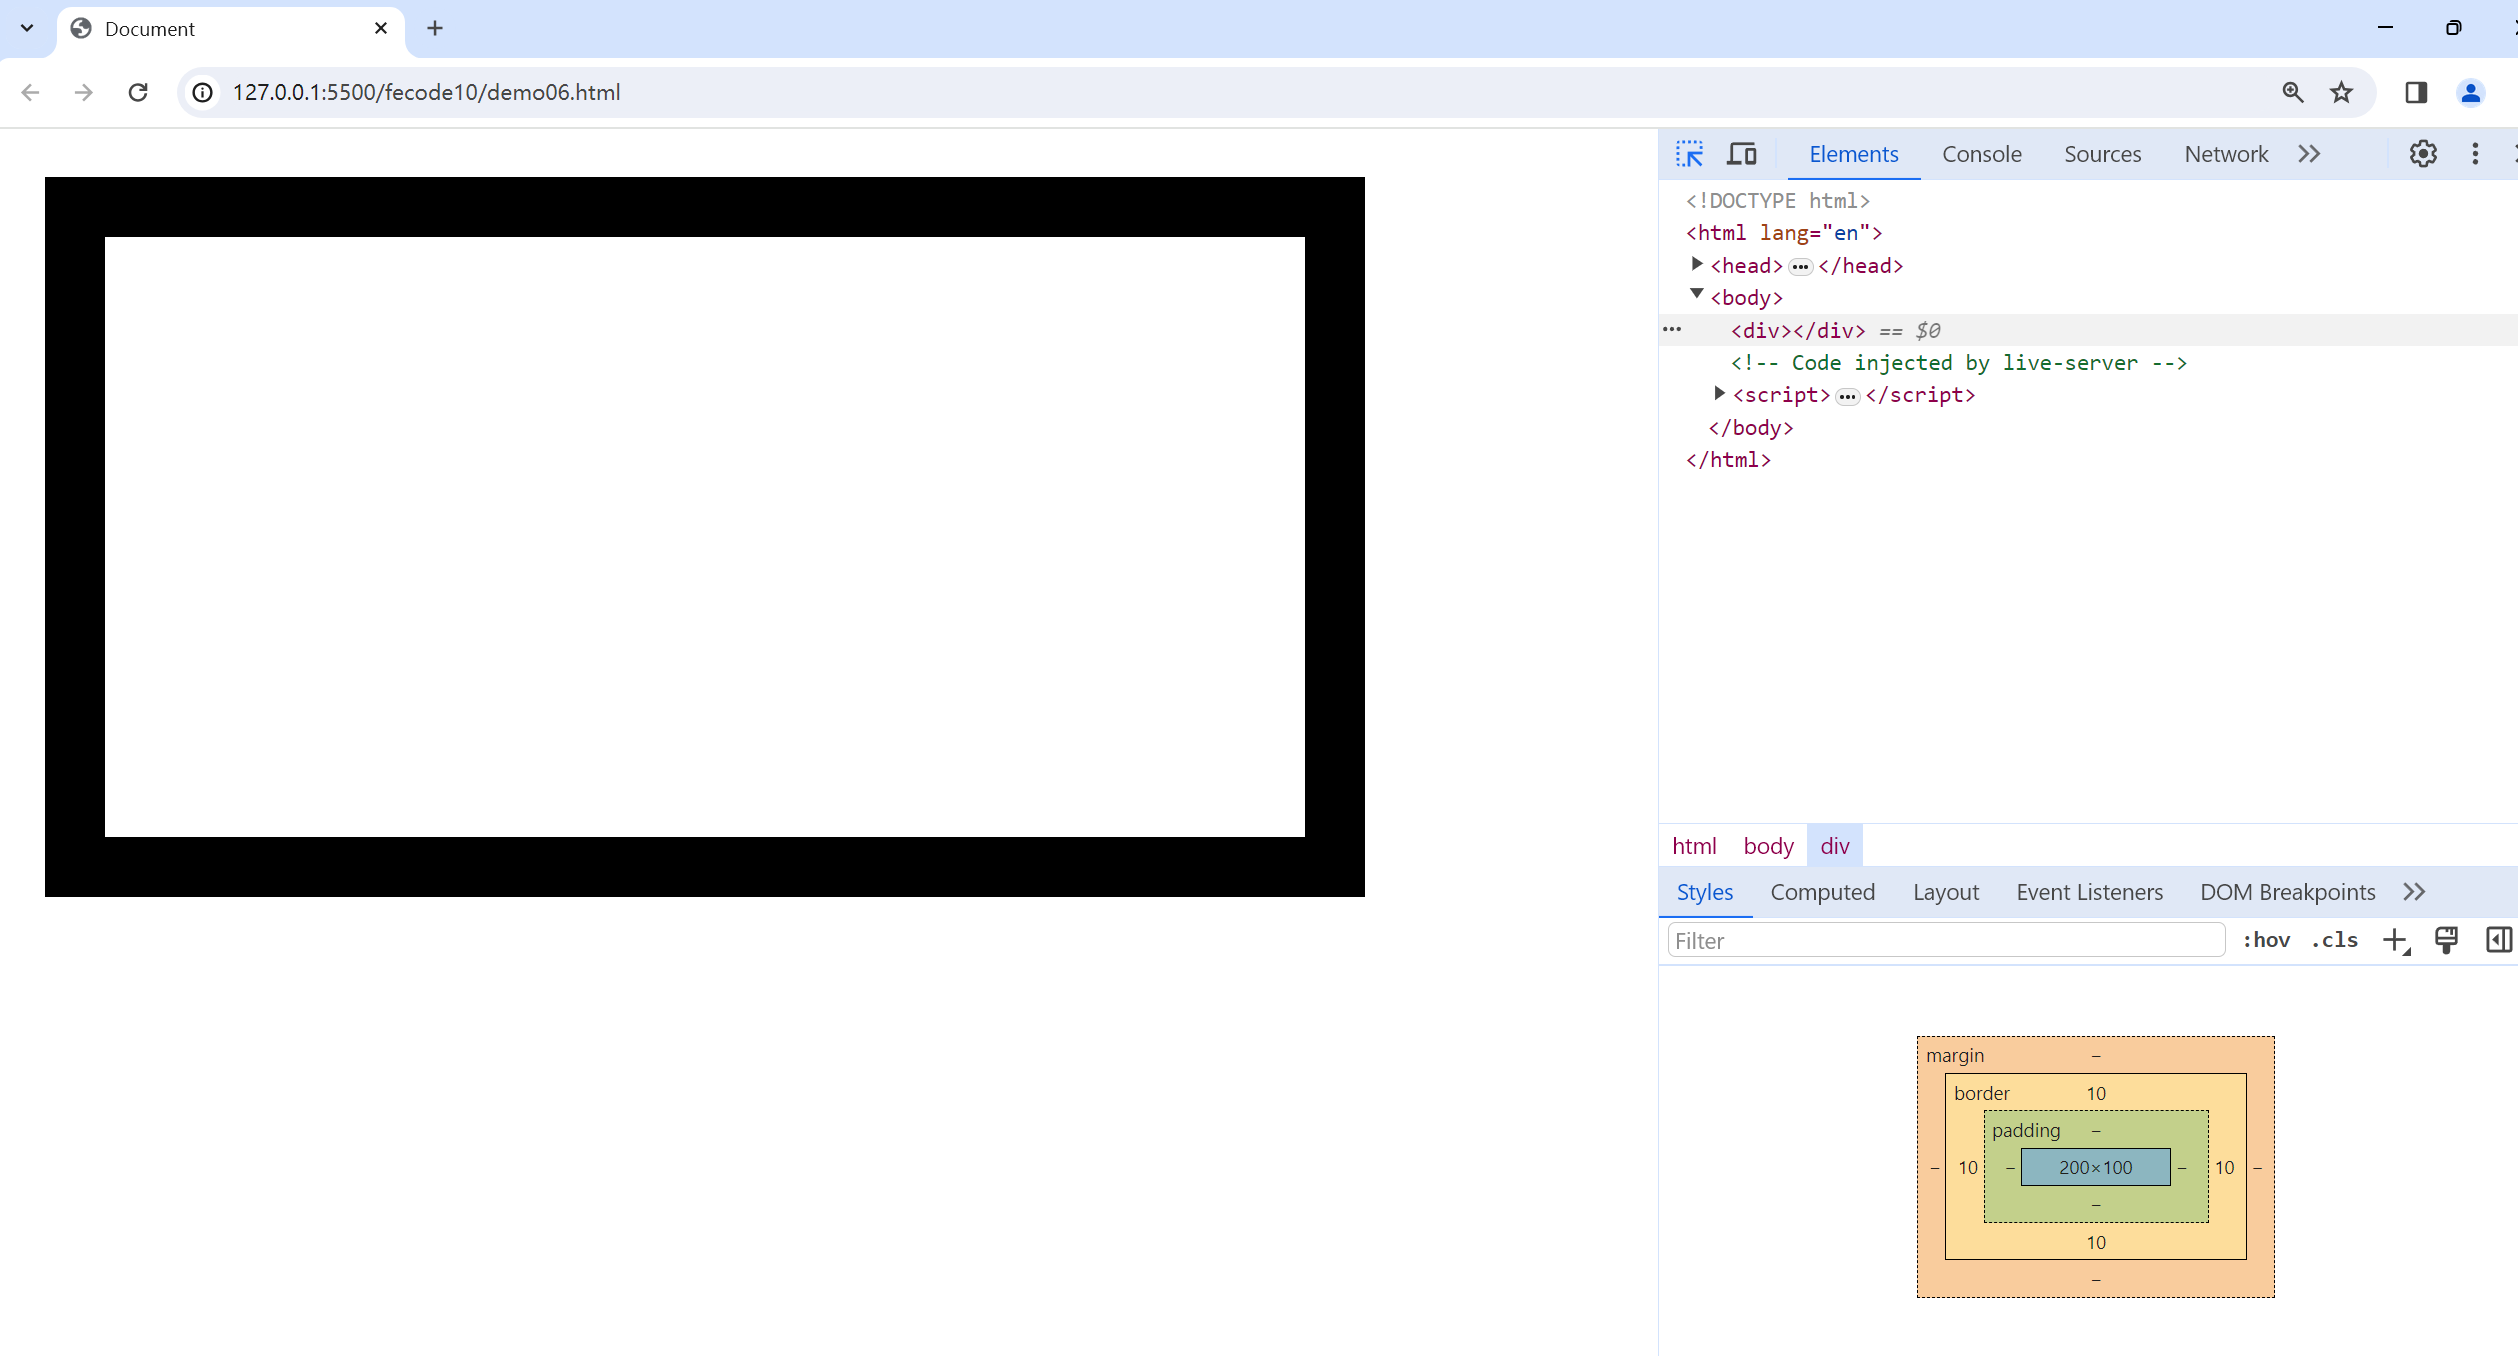Image resolution: width=2518 pixels, height=1356 pixels.
Task: Open DevTools settings gear
Action: [2423, 154]
